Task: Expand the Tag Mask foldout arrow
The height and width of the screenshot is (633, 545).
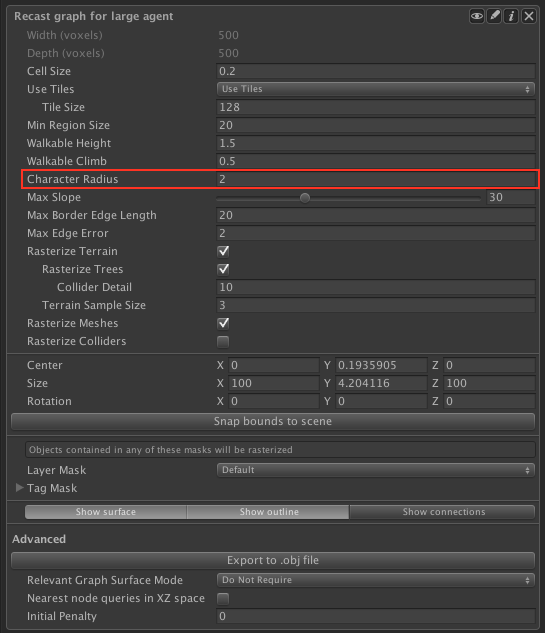Action: (x=19, y=488)
